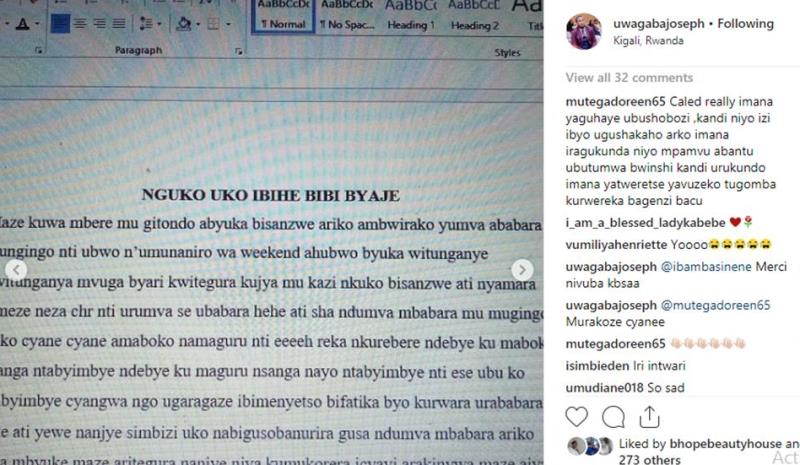
Task: Click the align left icon in Word ribbon
Action: (60, 23)
